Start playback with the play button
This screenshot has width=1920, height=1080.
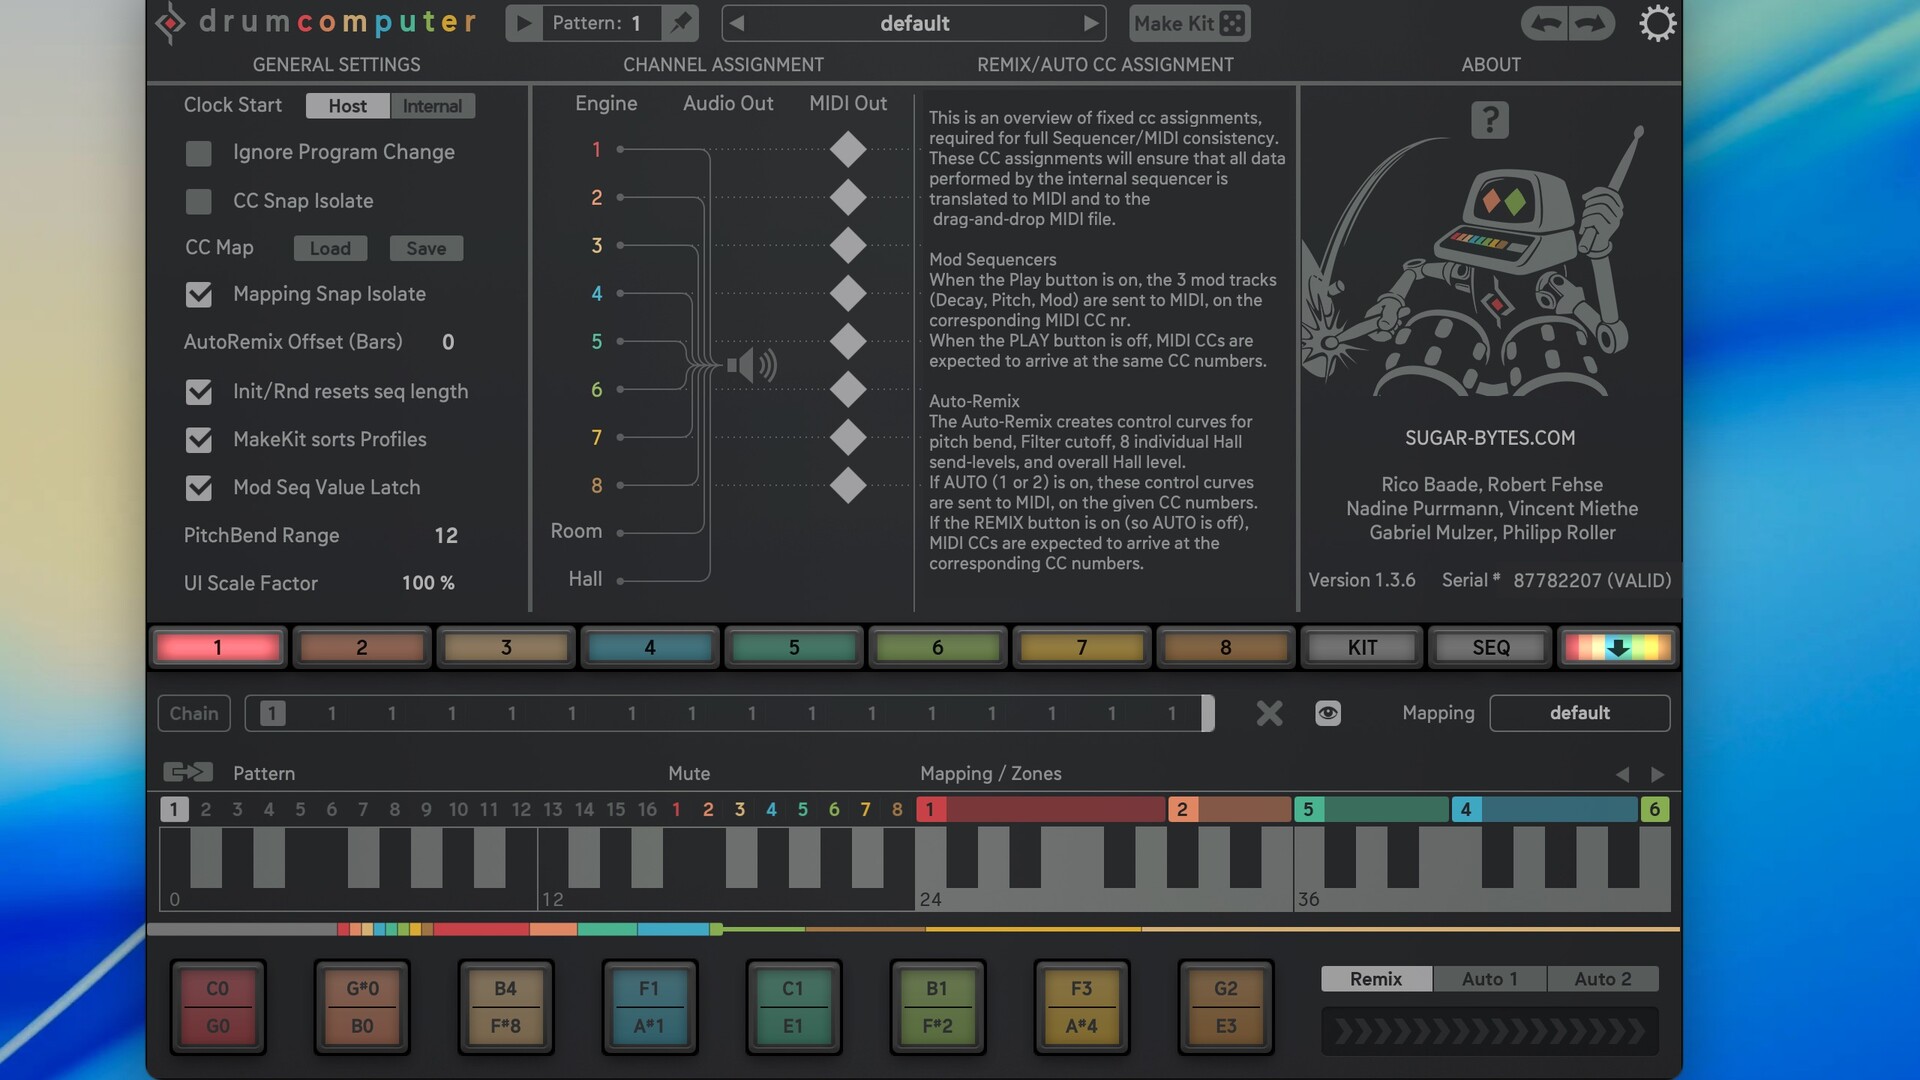pos(524,23)
